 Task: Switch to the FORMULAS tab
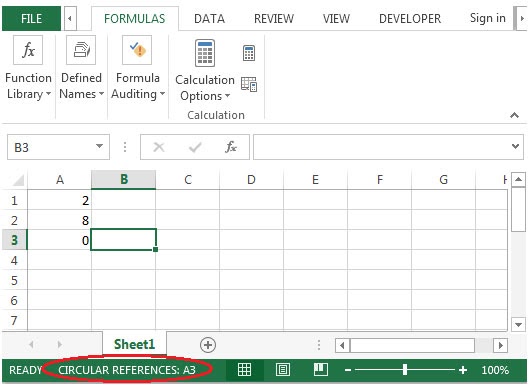[134, 19]
